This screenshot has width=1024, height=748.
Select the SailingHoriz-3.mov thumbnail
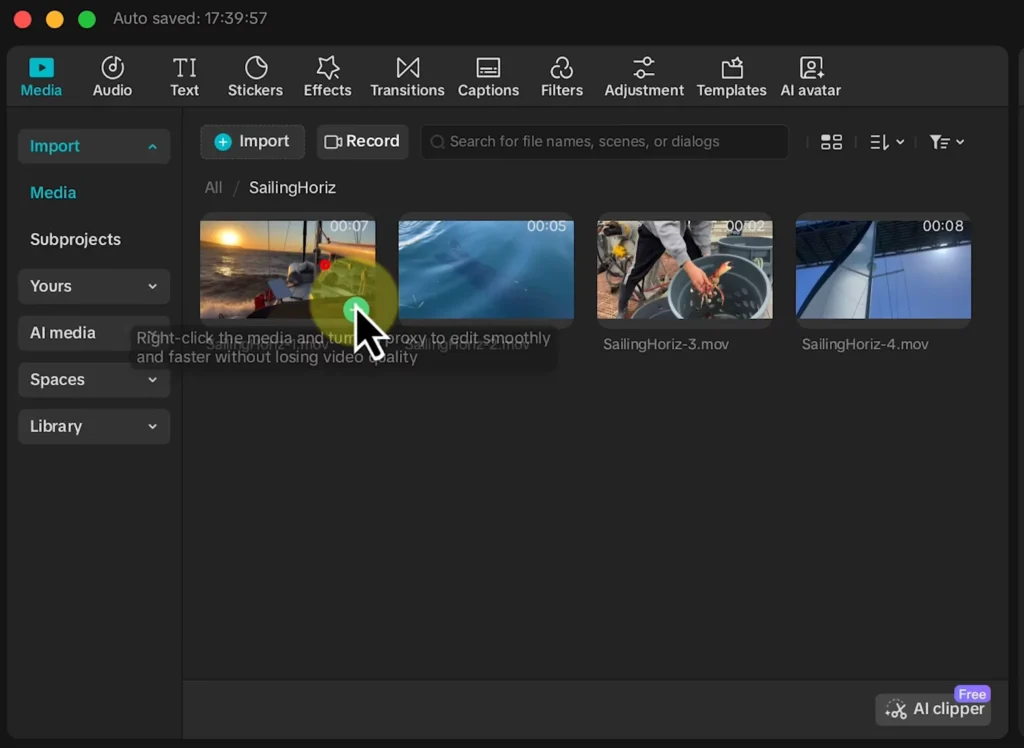[x=684, y=270]
